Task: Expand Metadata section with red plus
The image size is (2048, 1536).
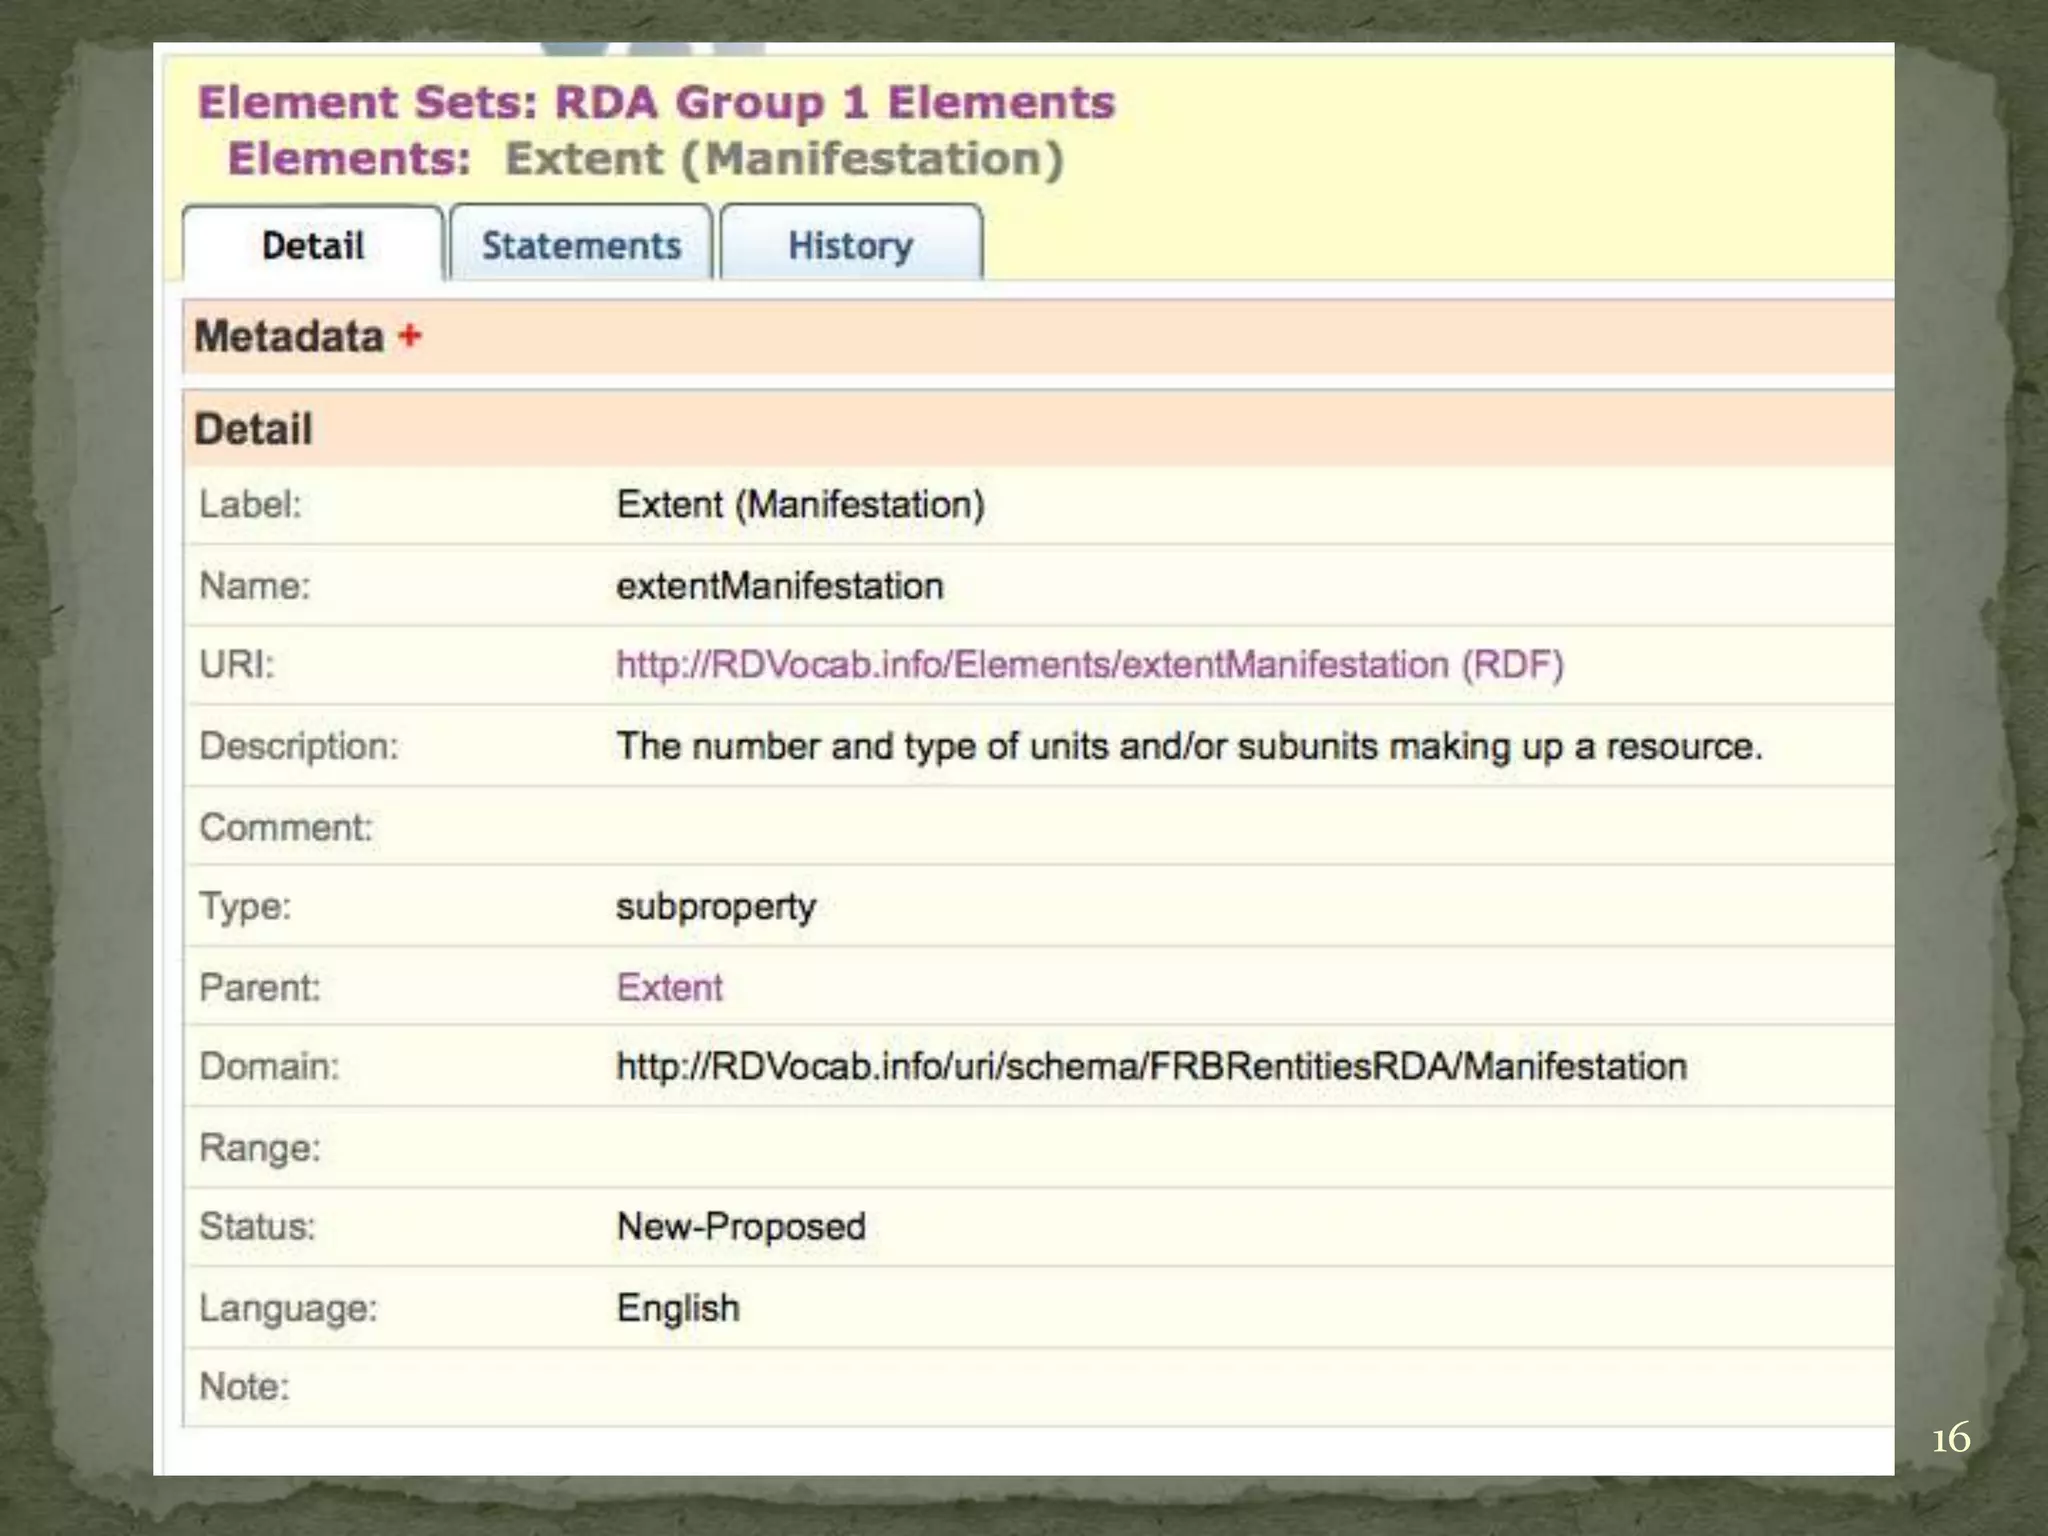Action: pos(410,336)
